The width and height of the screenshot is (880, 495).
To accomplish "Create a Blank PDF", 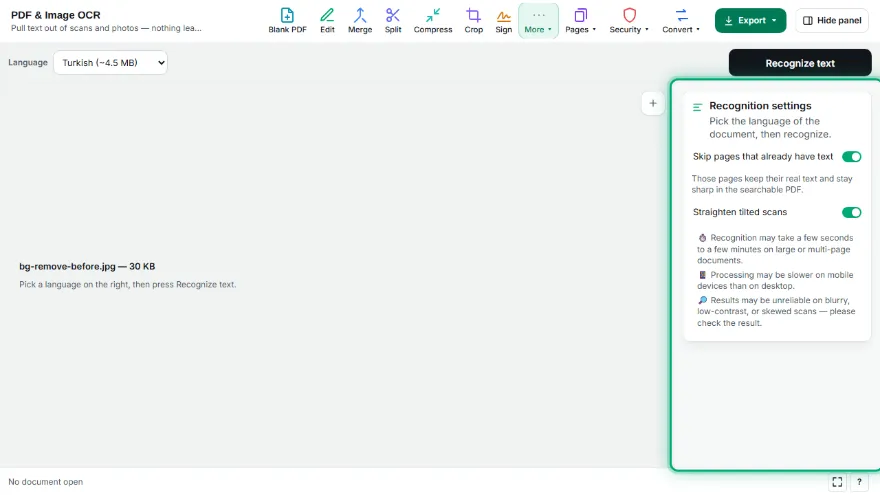I will tap(287, 21).
